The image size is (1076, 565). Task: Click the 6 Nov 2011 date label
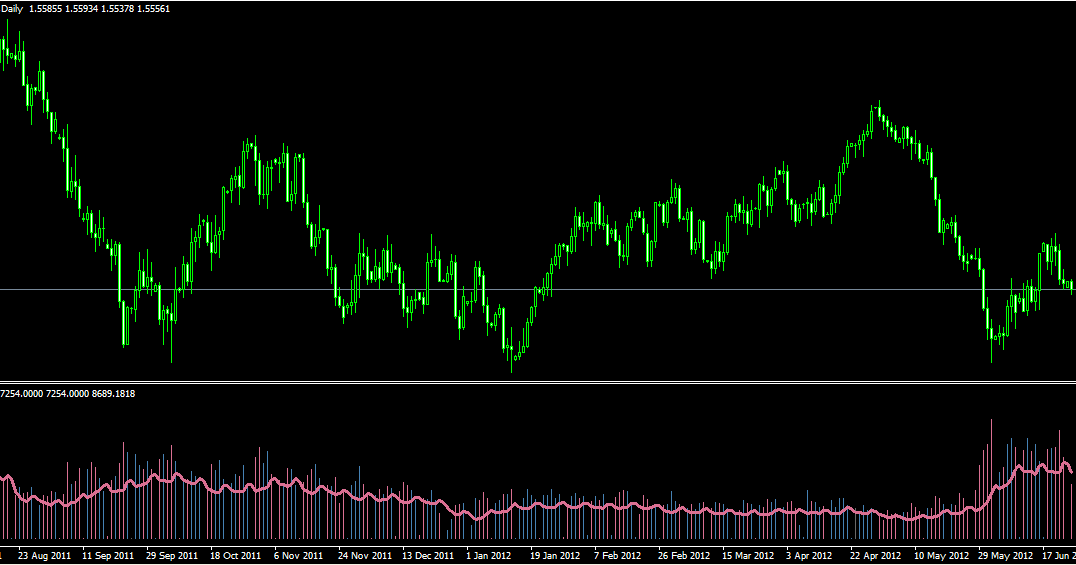[x=299, y=555]
